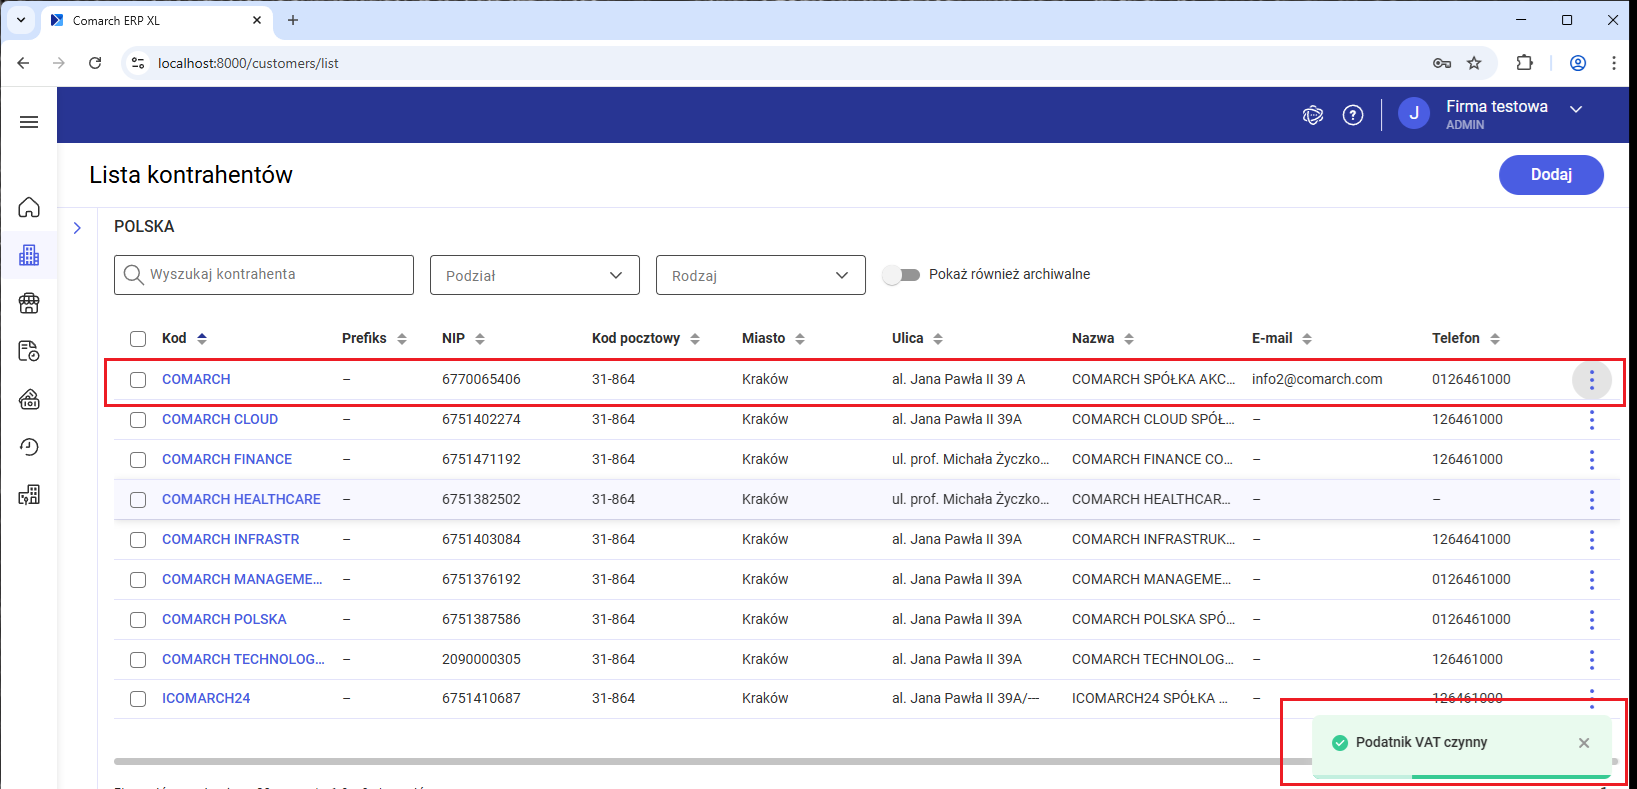
Task: Click the storefront icon in the sidebar
Action: [x=29, y=303]
